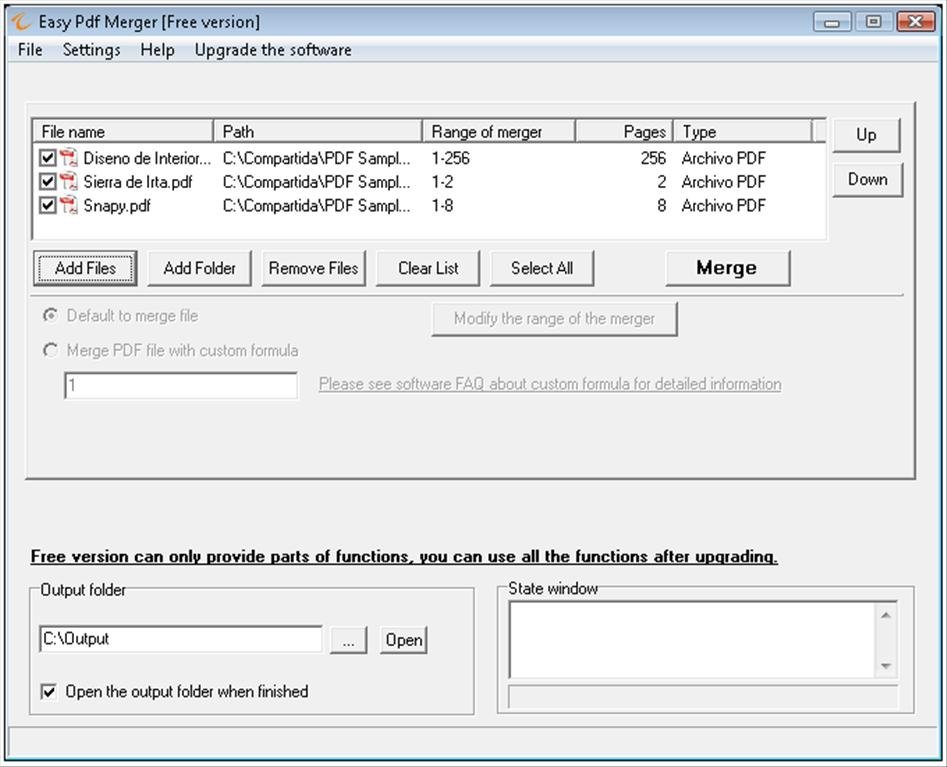Click the Output folder path field
This screenshot has height=767, width=947.
181,639
